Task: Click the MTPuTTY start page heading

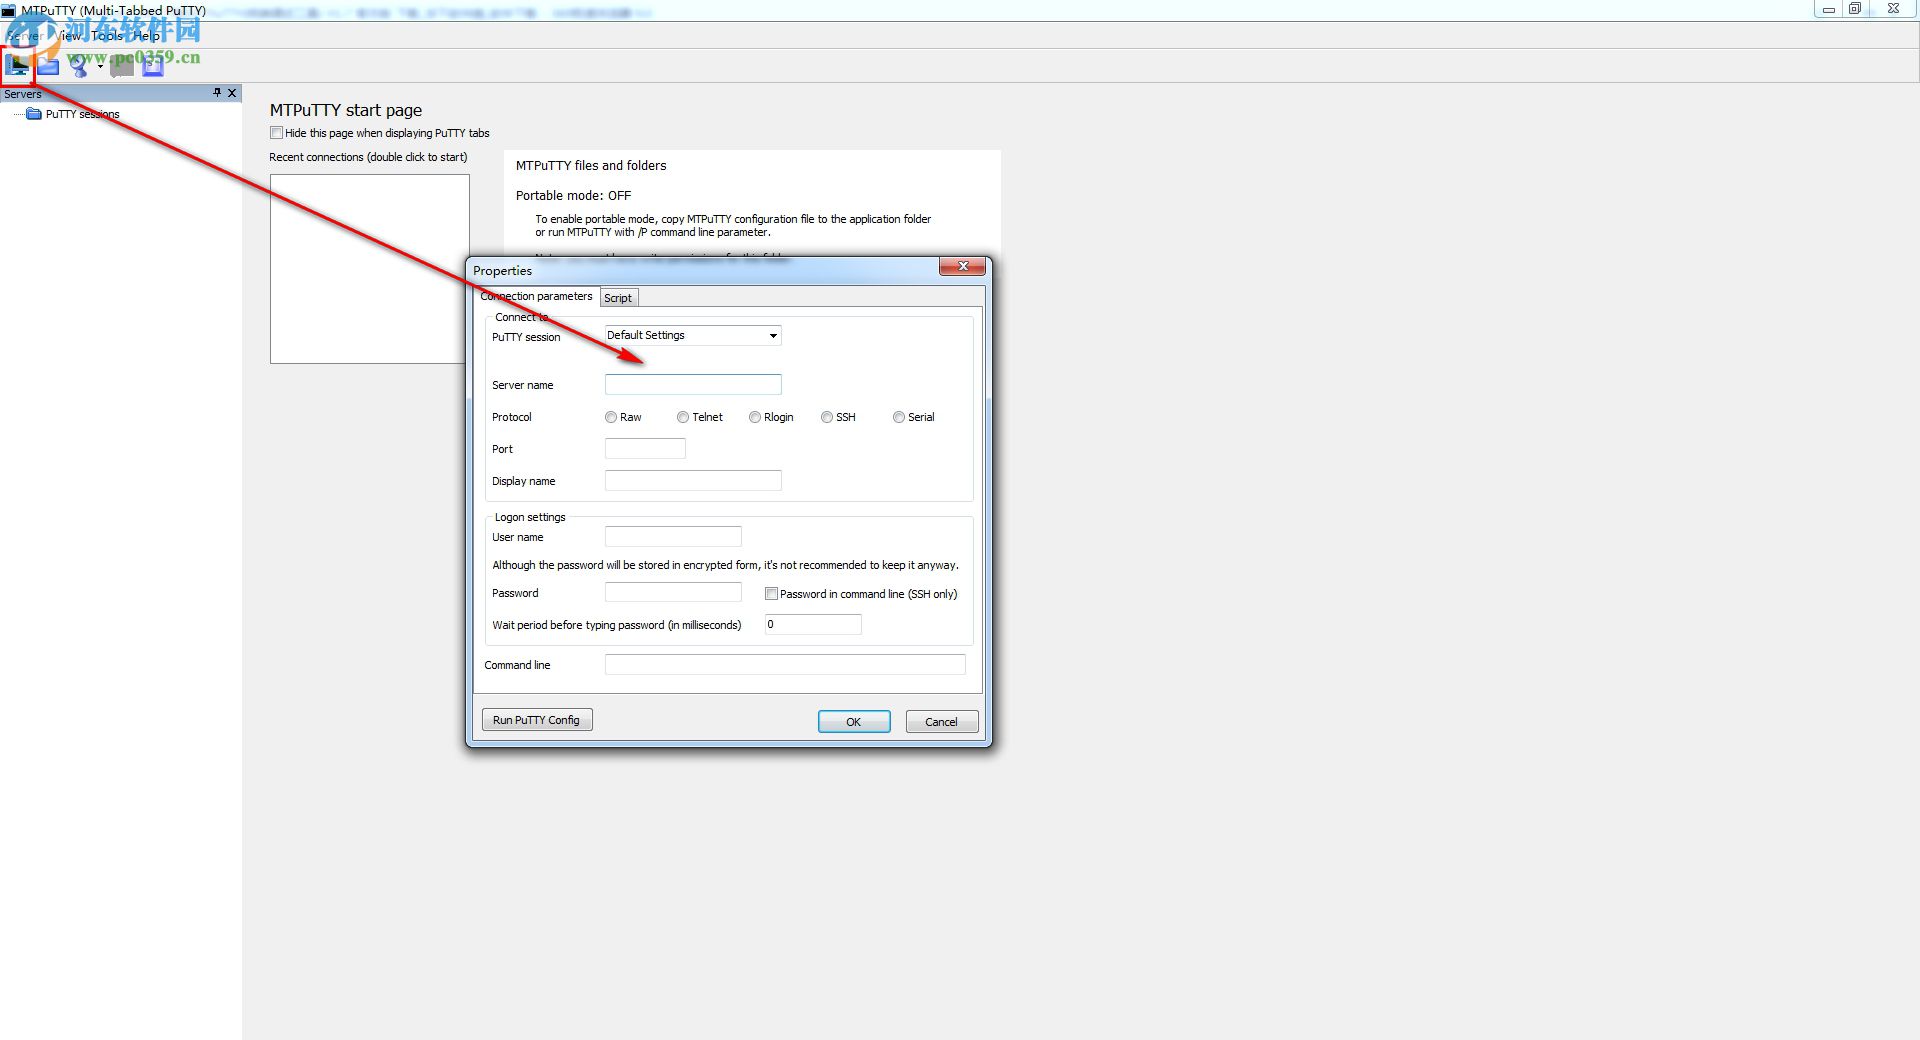Action: click(346, 110)
